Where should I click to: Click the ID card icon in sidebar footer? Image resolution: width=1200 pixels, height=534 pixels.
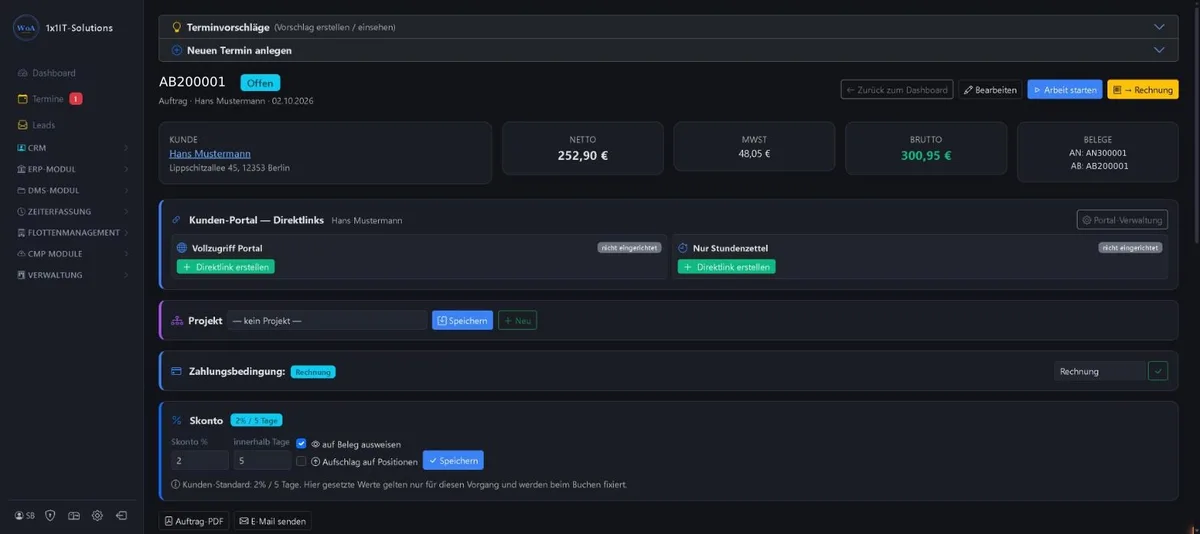tap(74, 515)
